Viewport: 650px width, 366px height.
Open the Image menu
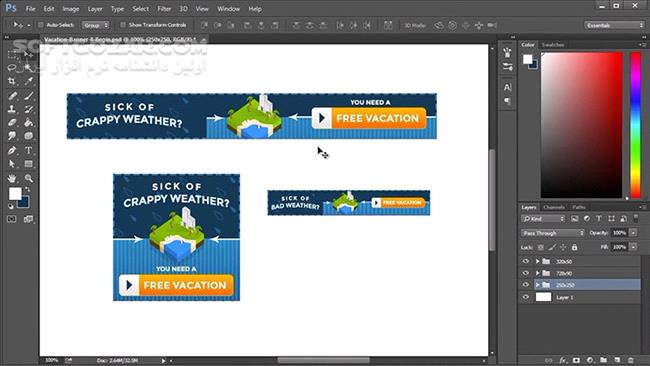tap(70, 8)
